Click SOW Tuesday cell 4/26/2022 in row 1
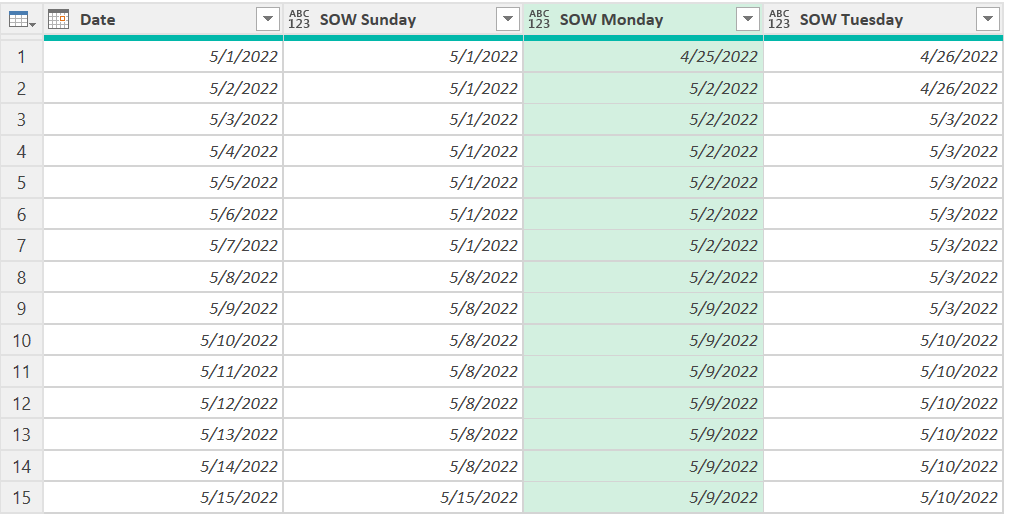 click(883, 57)
